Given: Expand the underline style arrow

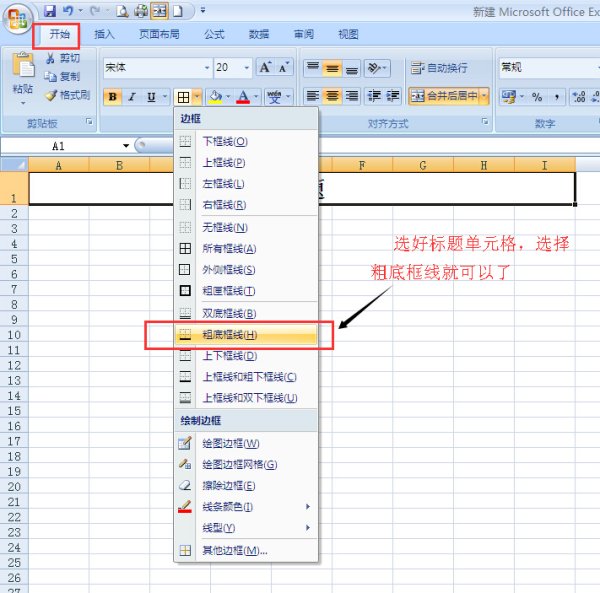Looking at the screenshot, I should click(165, 97).
